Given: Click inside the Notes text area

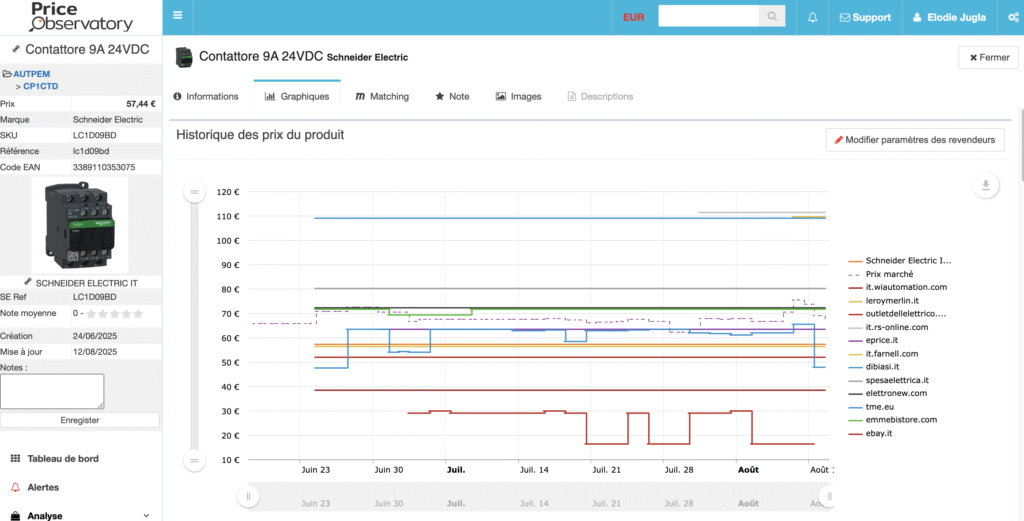Looking at the screenshot, I should click(x=52, y=391).
